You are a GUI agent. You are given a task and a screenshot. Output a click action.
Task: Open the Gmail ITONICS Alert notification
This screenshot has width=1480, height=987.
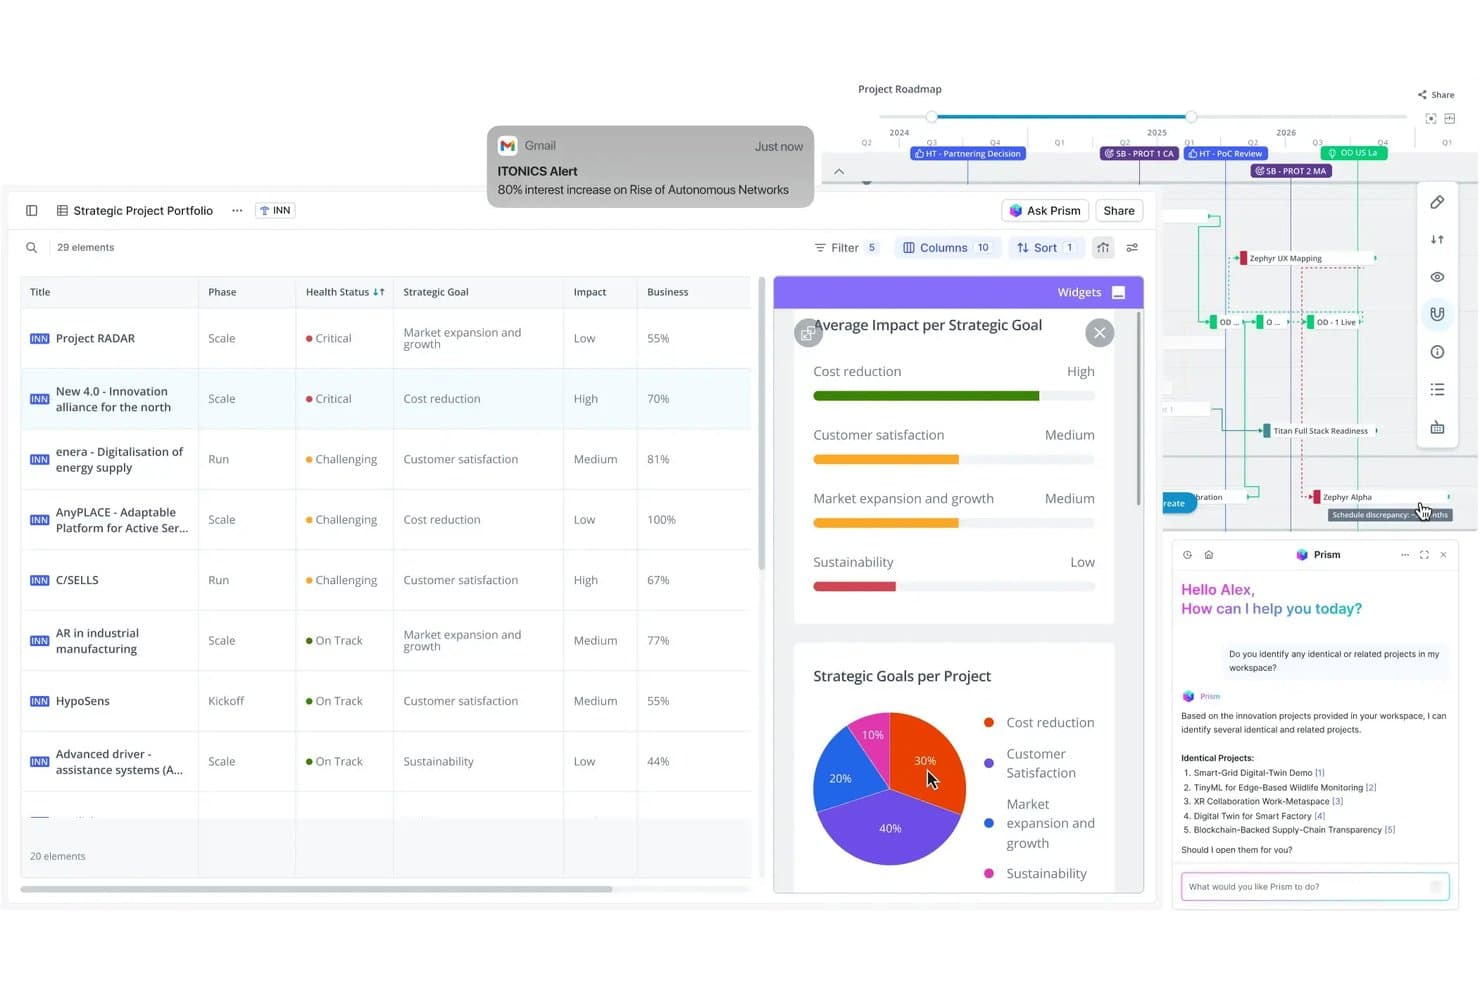point(650,167)
